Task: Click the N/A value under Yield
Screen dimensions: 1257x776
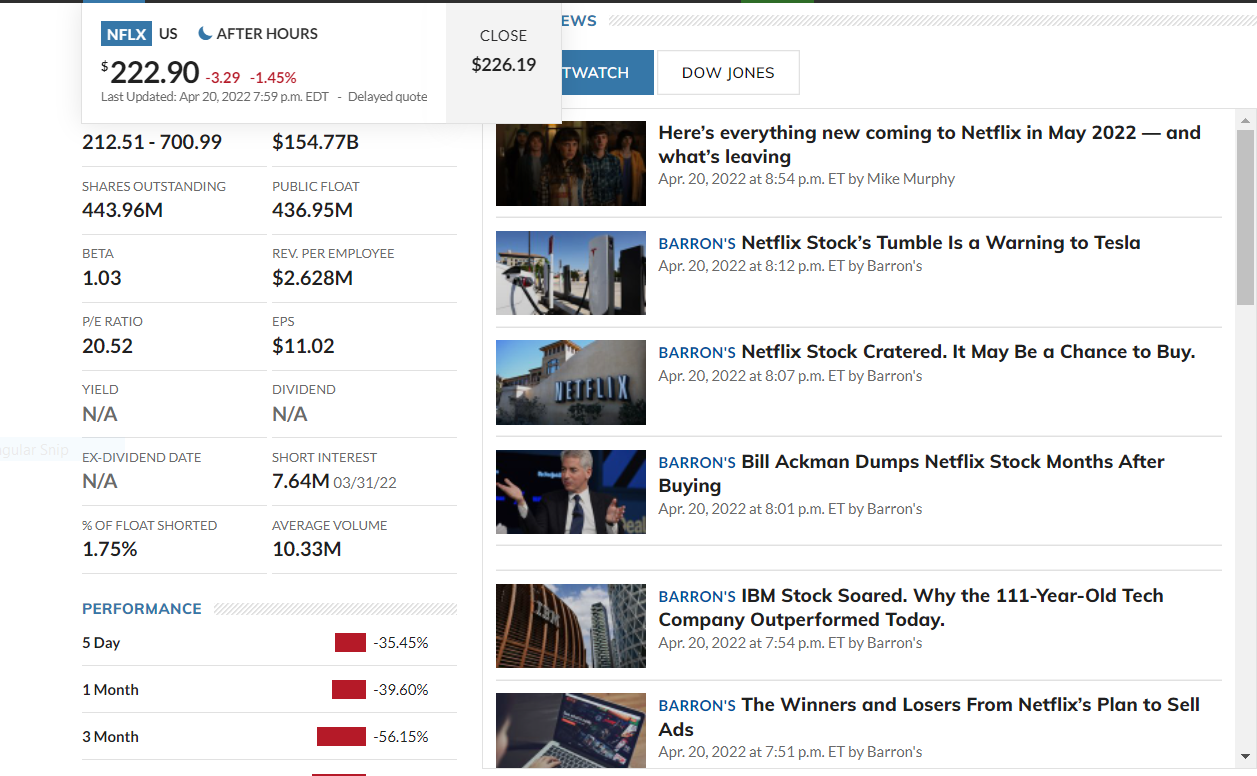Action: pyautogui.click(x=100, y=414)
